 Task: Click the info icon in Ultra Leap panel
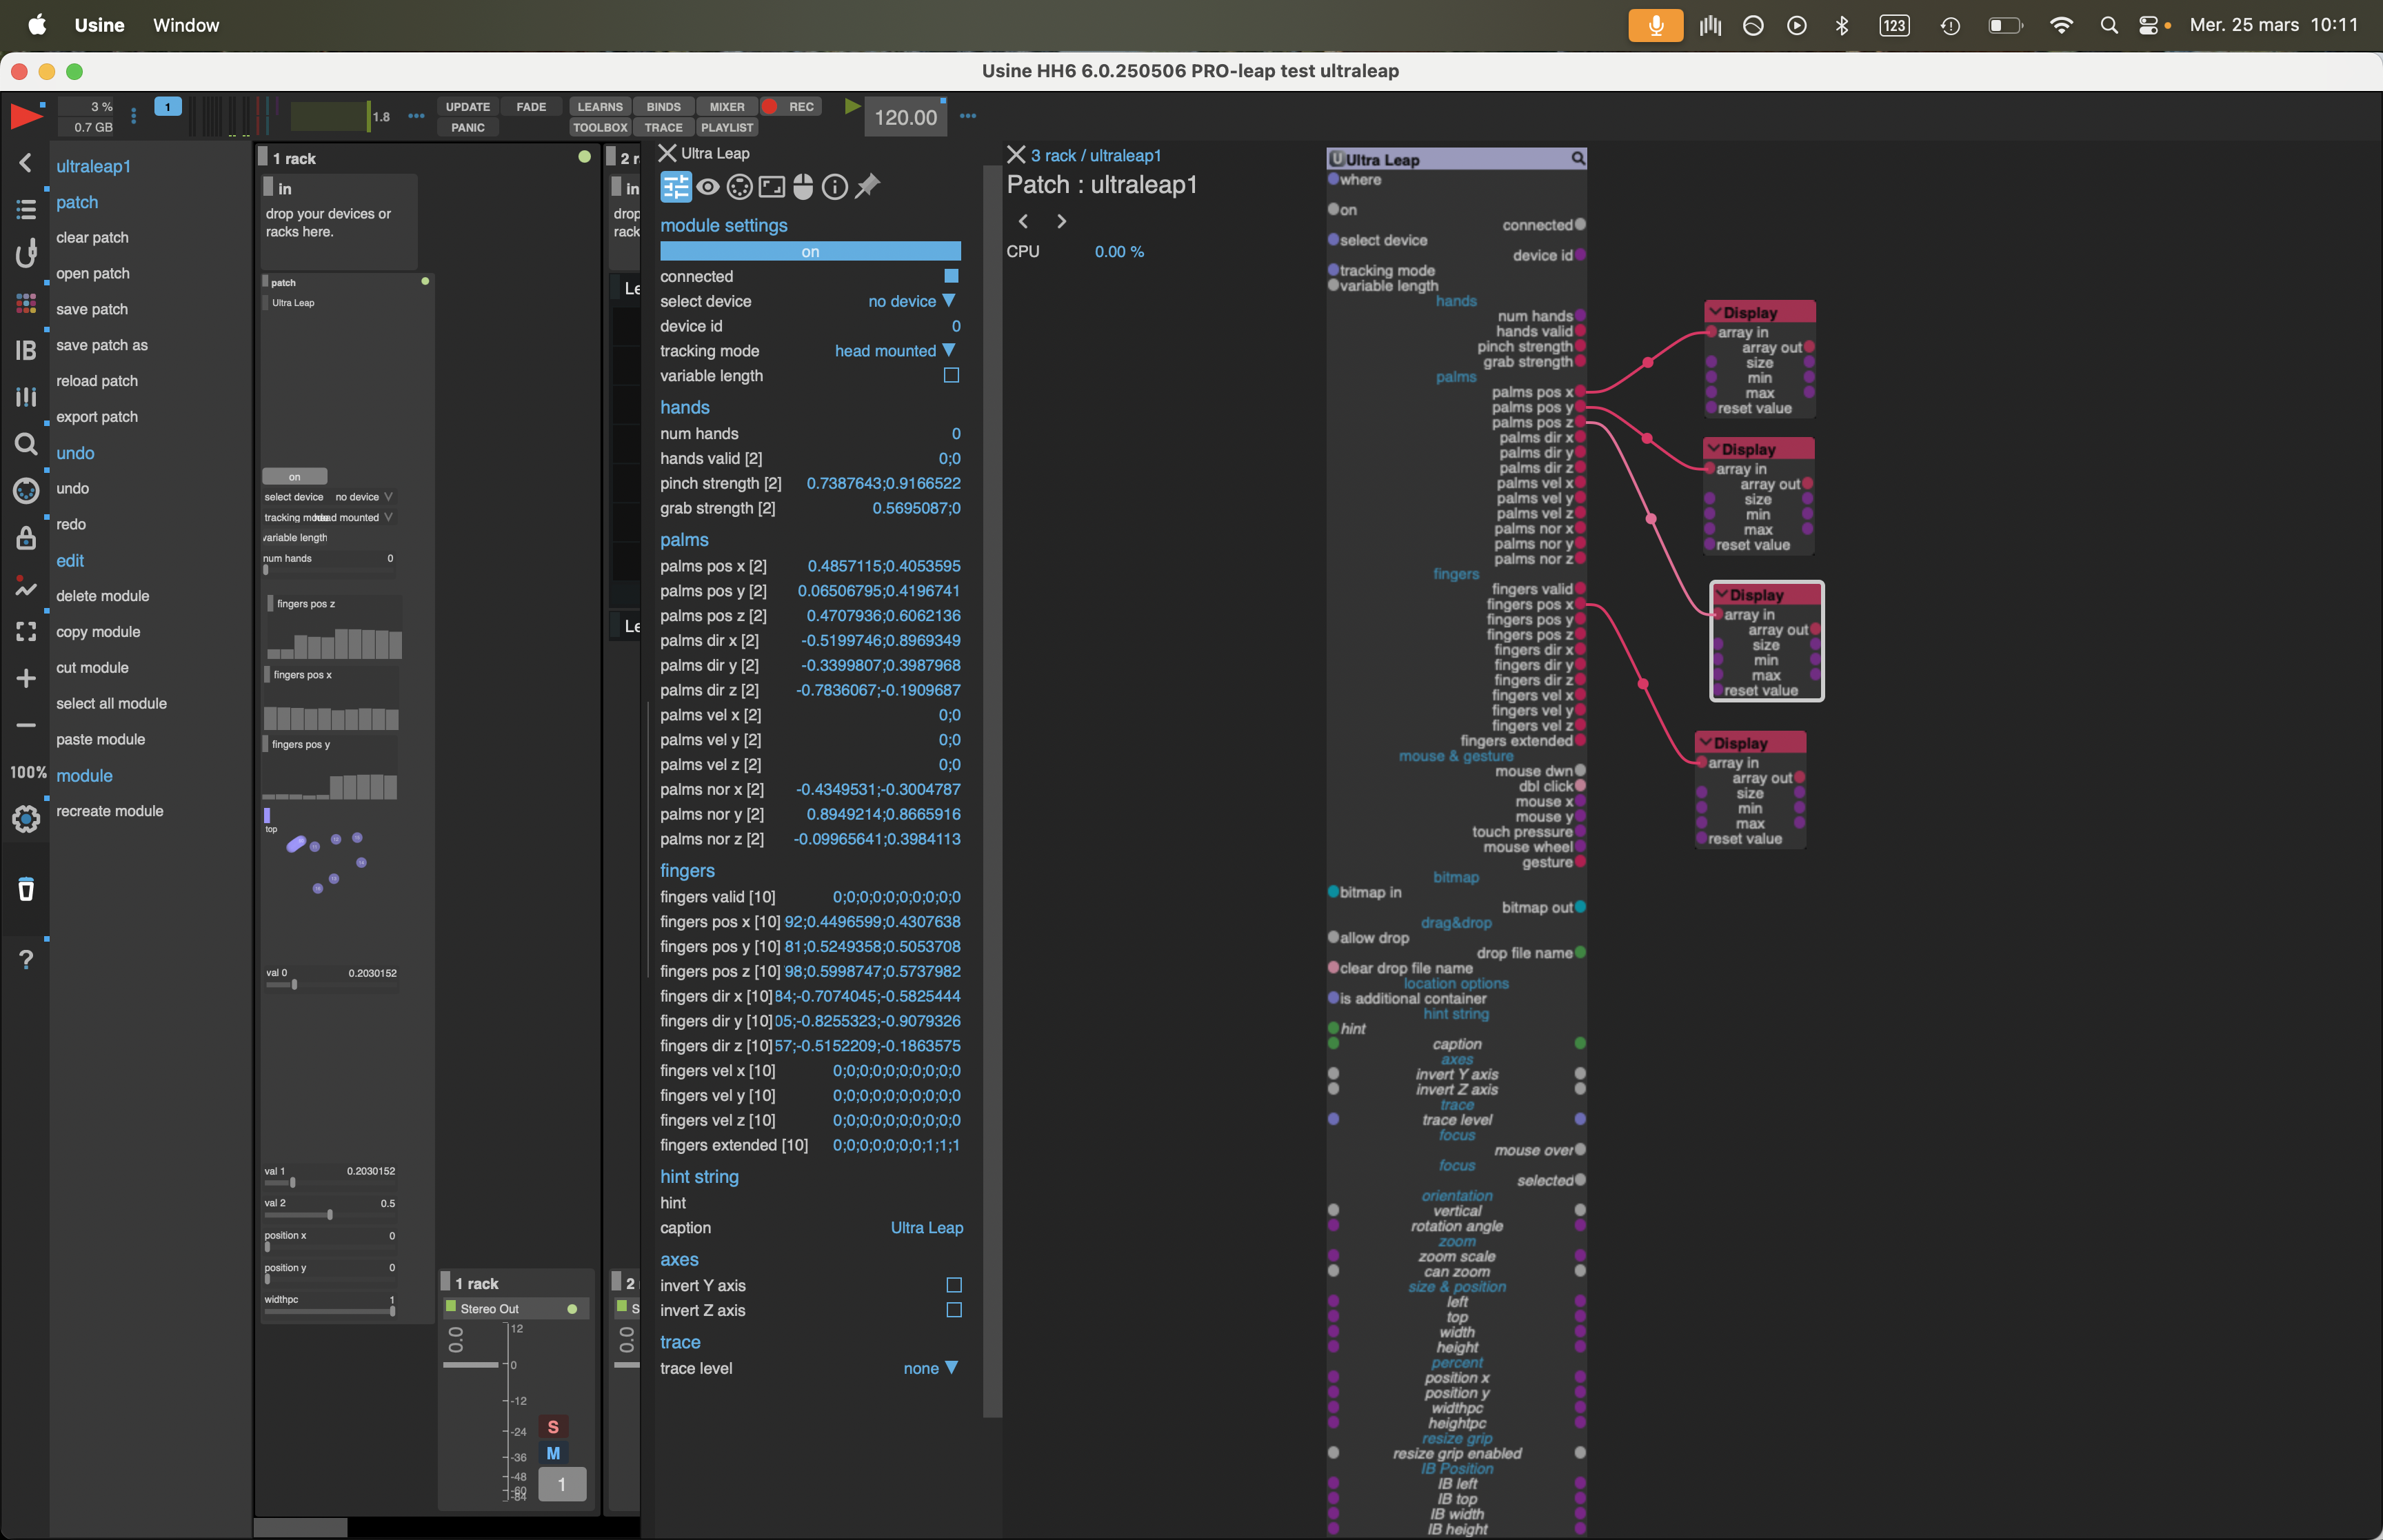click(835, 187)
